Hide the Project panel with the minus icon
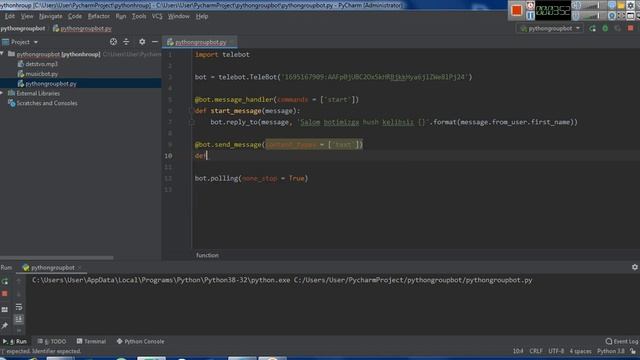This screenshot has width=640, height=360. pos(155,42)
